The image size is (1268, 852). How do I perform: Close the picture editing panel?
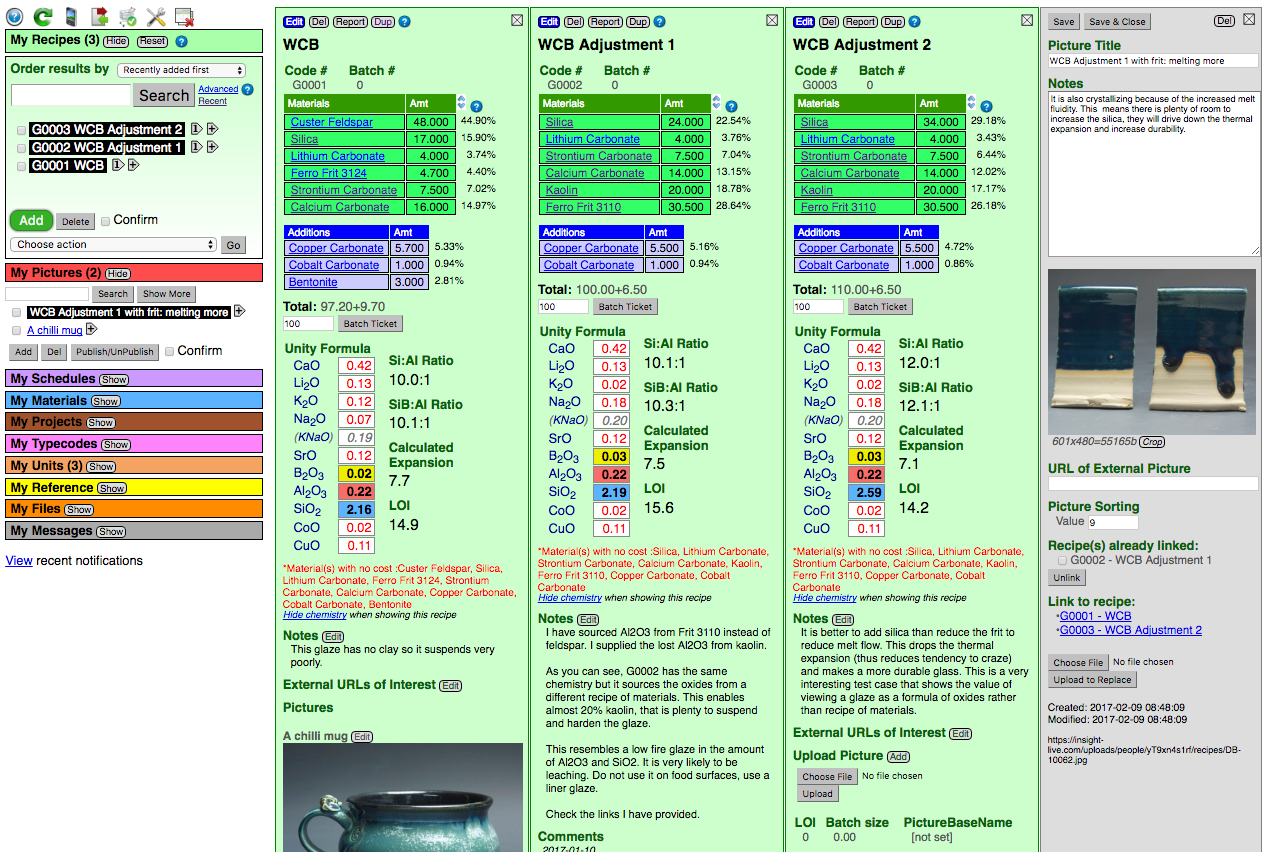[1250, 20]
